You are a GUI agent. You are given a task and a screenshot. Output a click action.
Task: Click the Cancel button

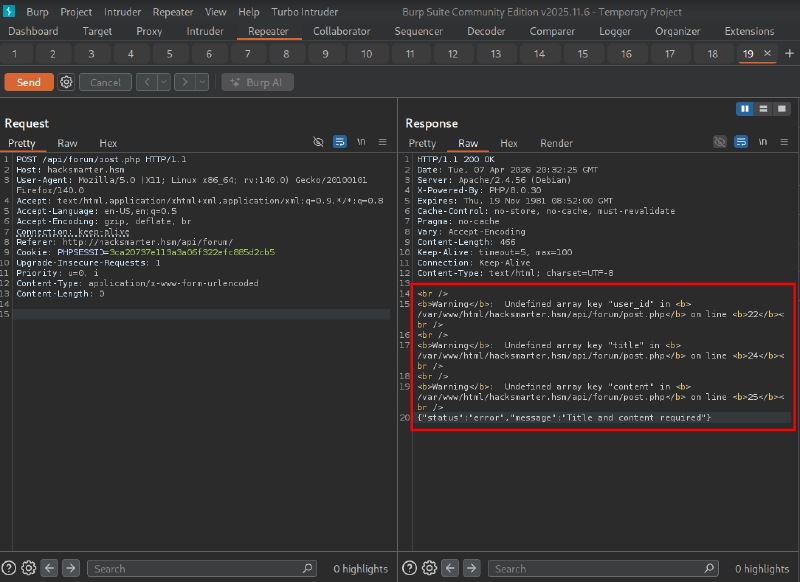click(106, 82)
